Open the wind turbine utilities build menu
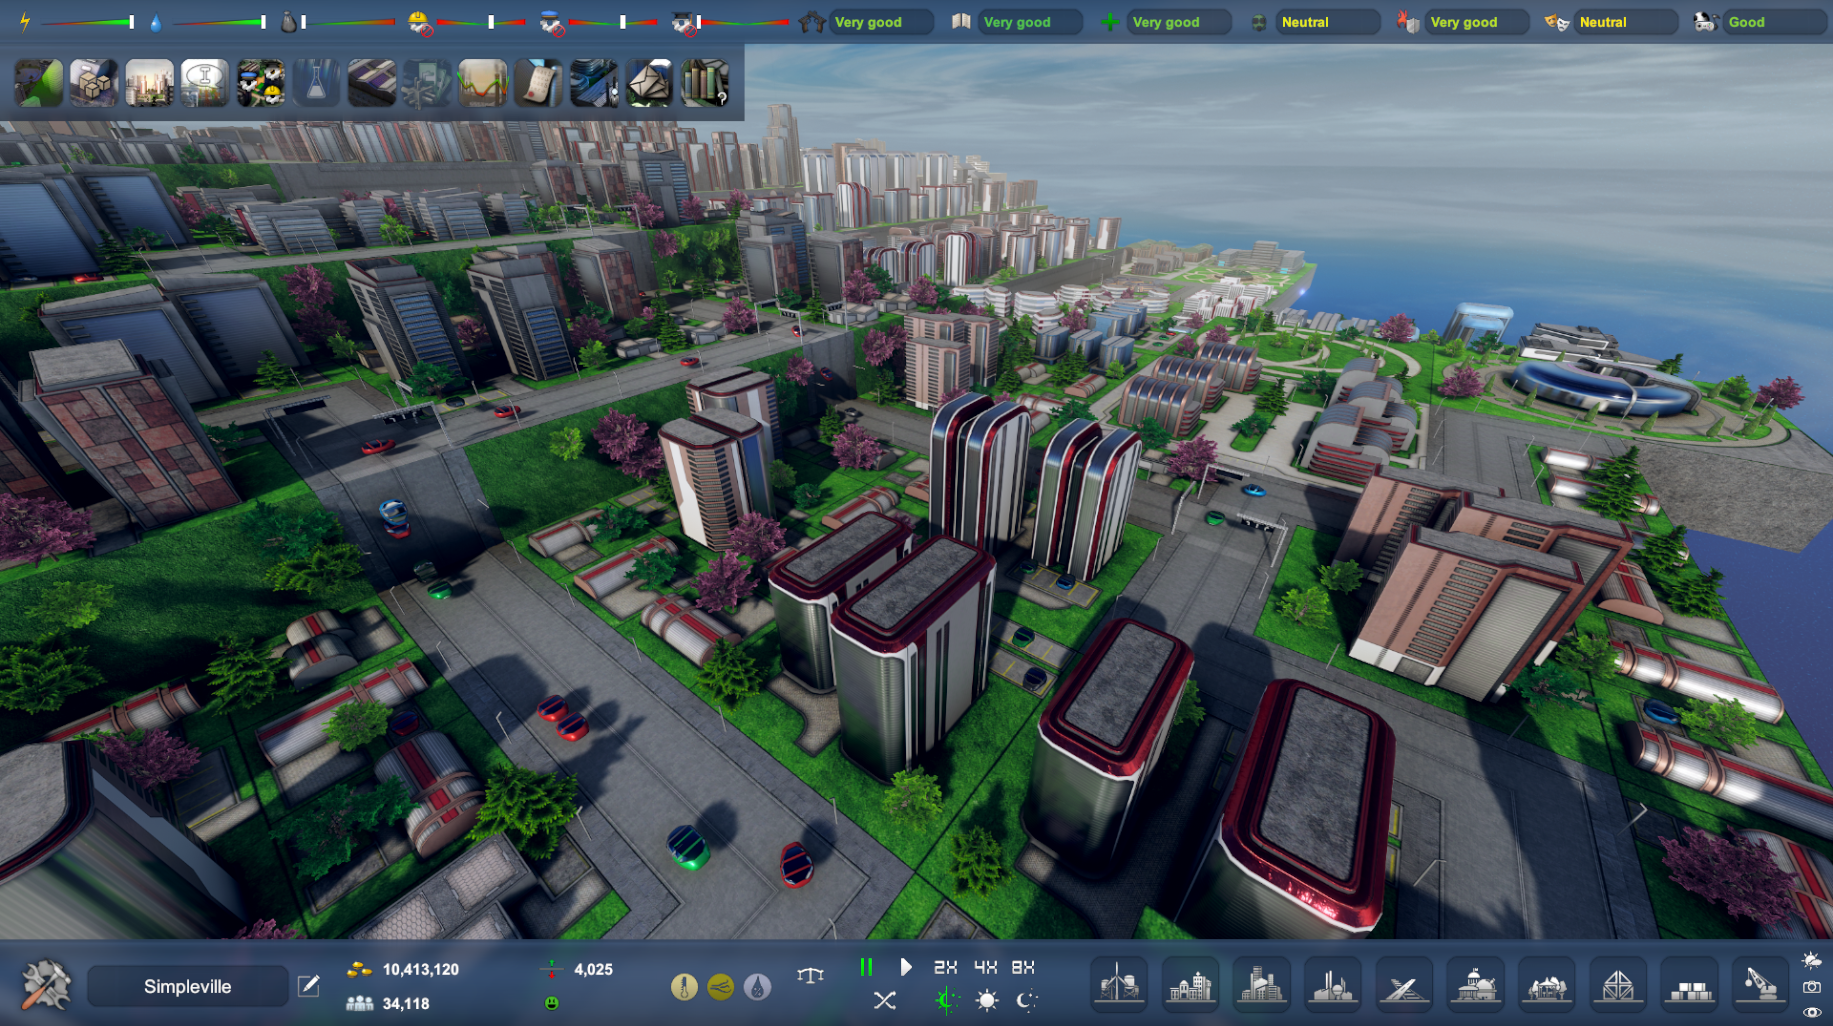Image resolution: width=1833 pixels, height=1026 pixels. coord(1119,985)
